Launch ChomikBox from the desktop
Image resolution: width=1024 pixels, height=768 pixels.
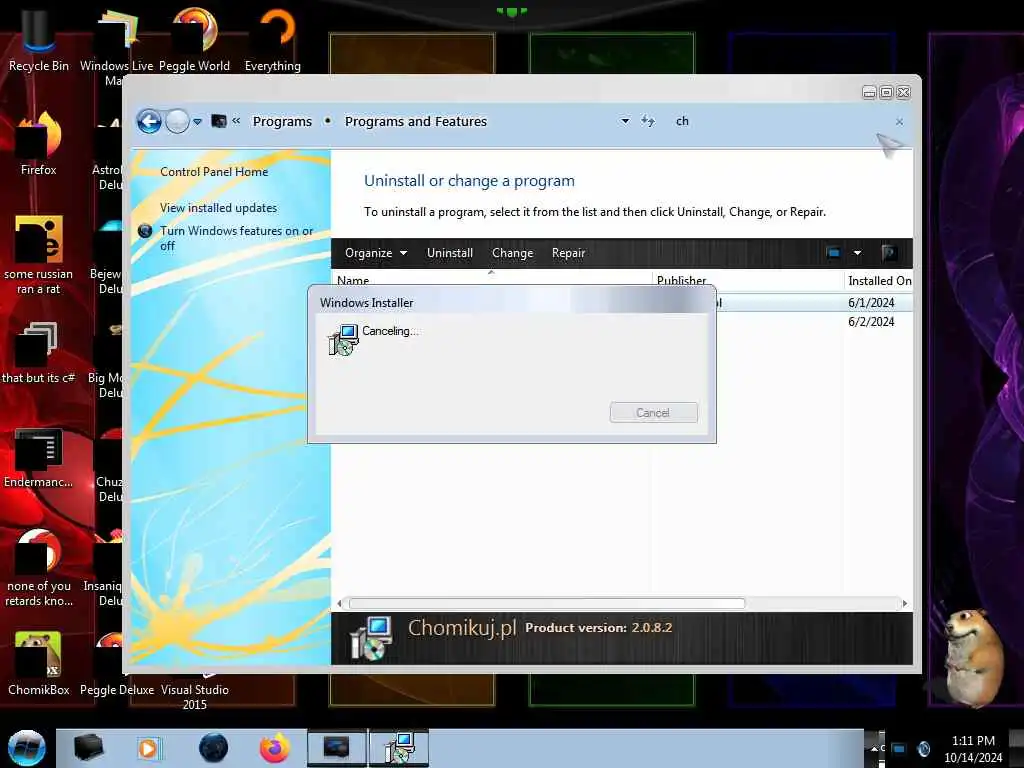pos(39,663)
